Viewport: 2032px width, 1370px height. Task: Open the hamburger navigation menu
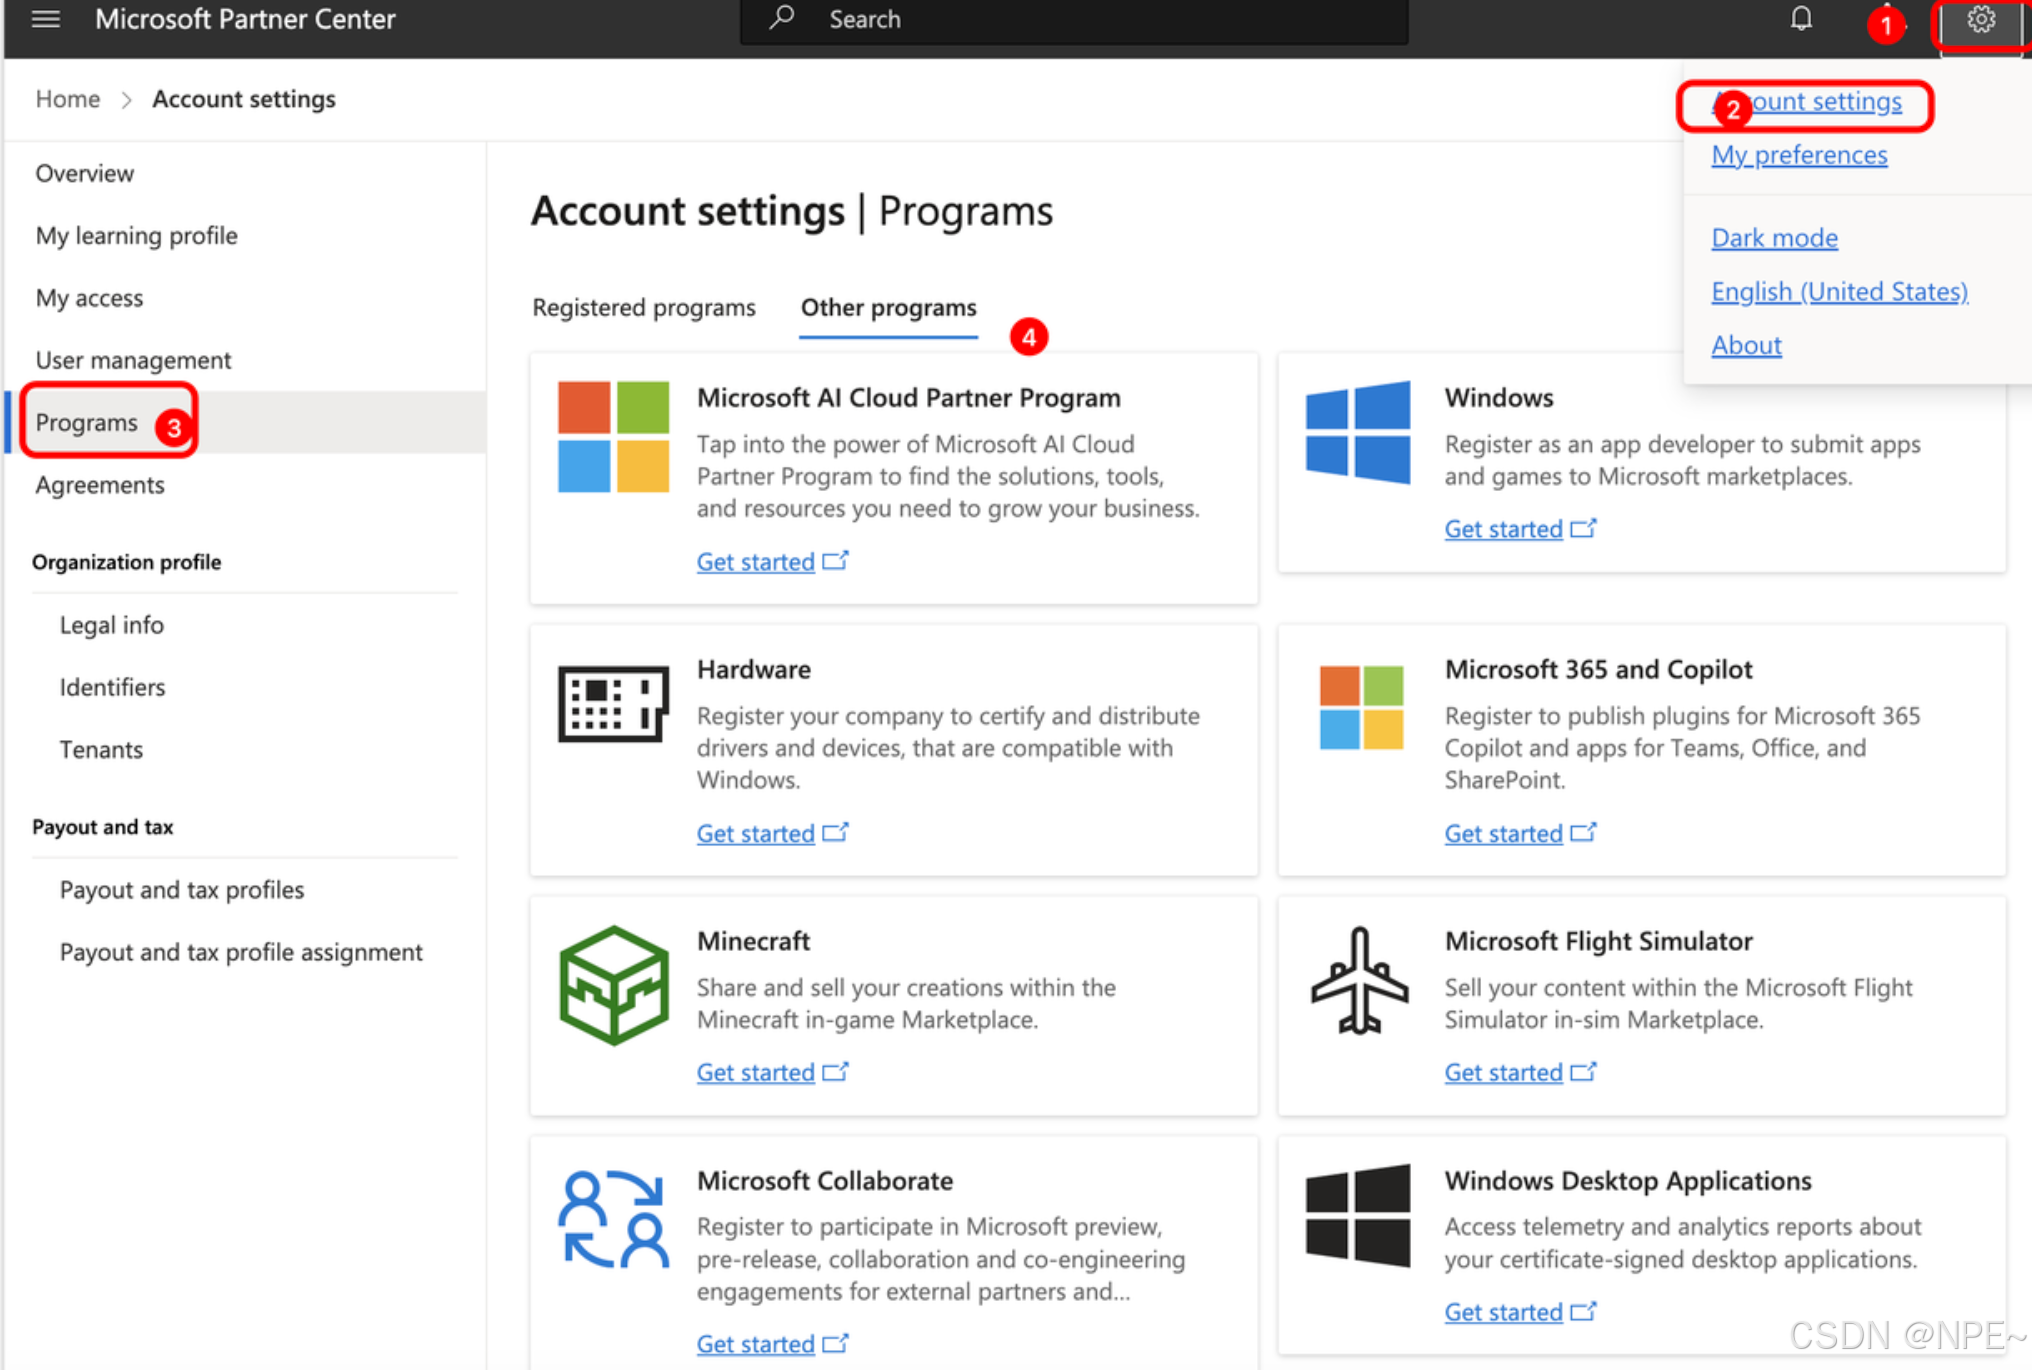(x=45, y=19)
